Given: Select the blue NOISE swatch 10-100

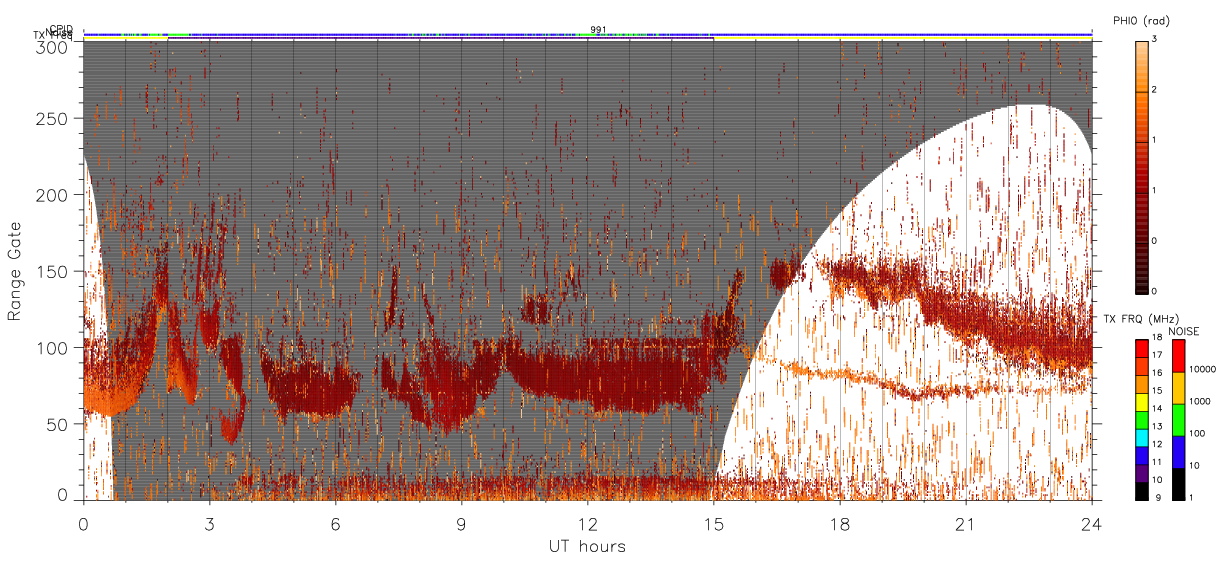Looking at the screenshot, I should tap(1178, 452).
